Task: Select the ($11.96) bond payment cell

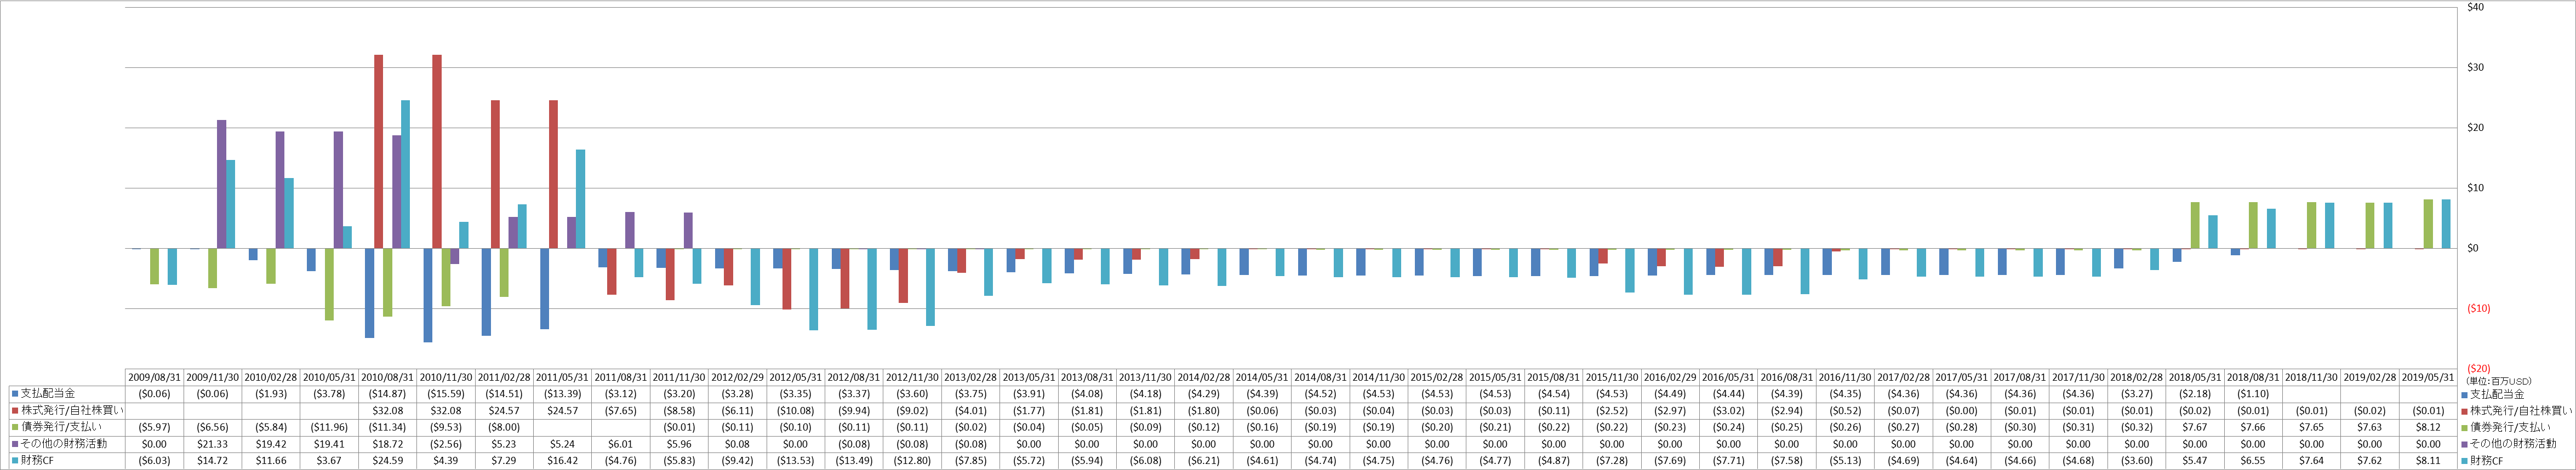Action: 329,427
